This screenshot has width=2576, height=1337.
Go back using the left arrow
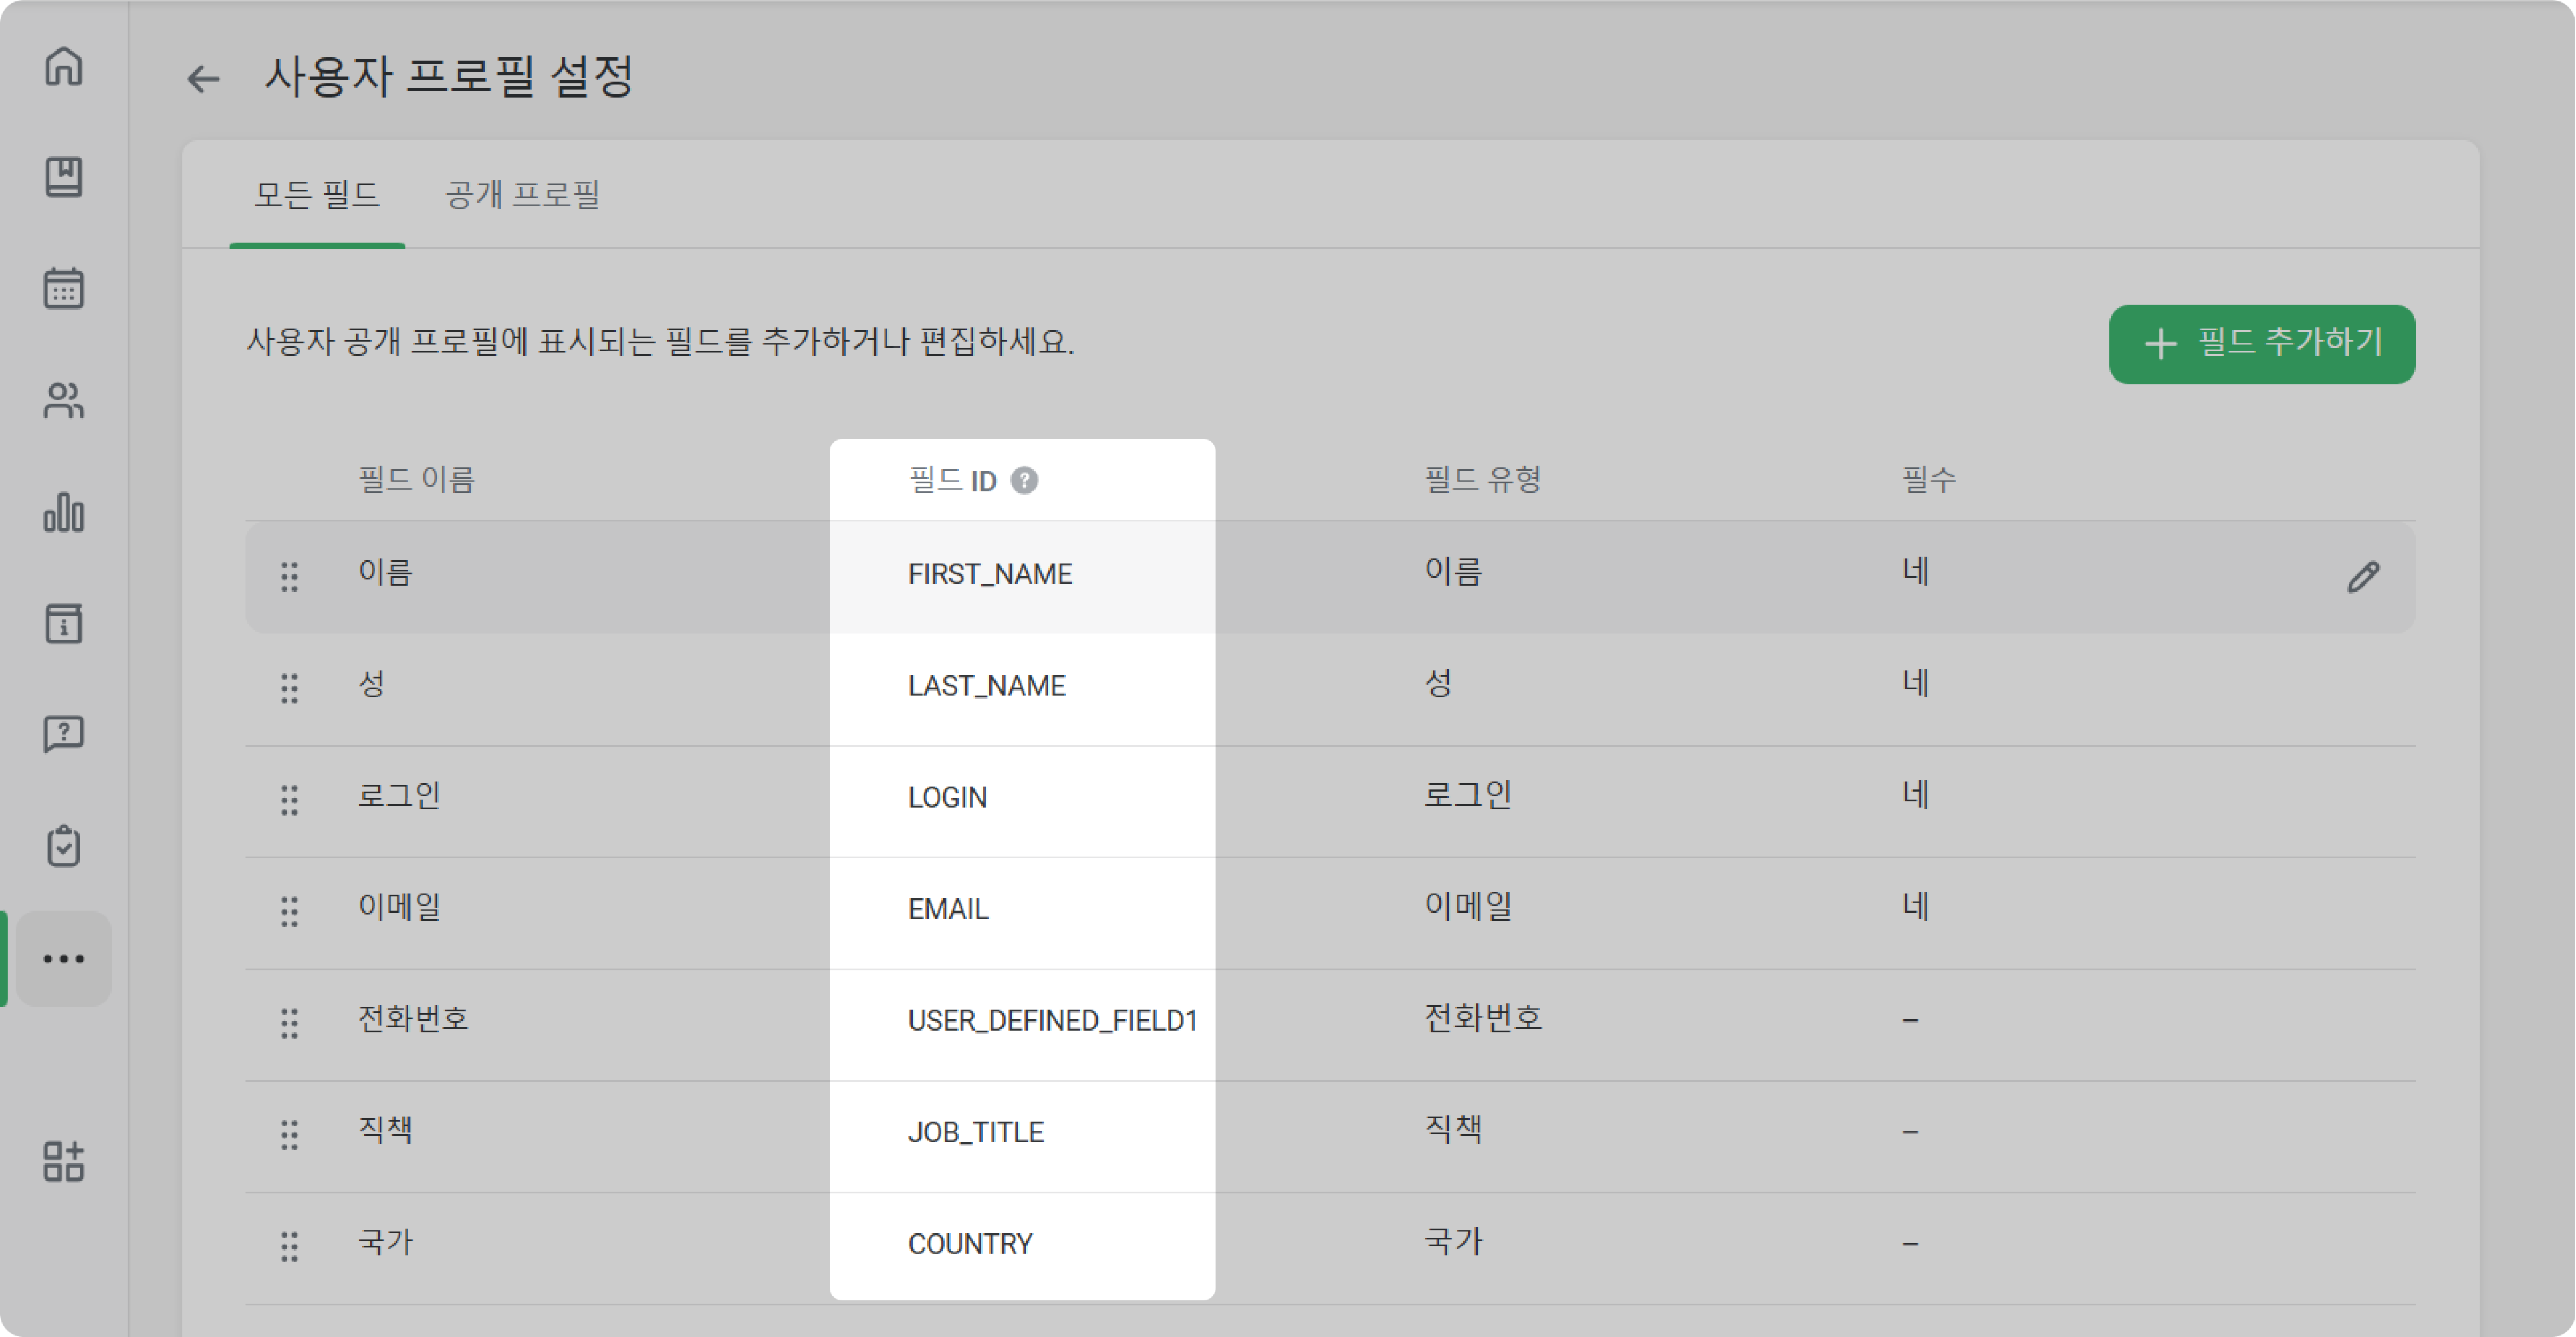pyautogui.click(x=203, y=79)
